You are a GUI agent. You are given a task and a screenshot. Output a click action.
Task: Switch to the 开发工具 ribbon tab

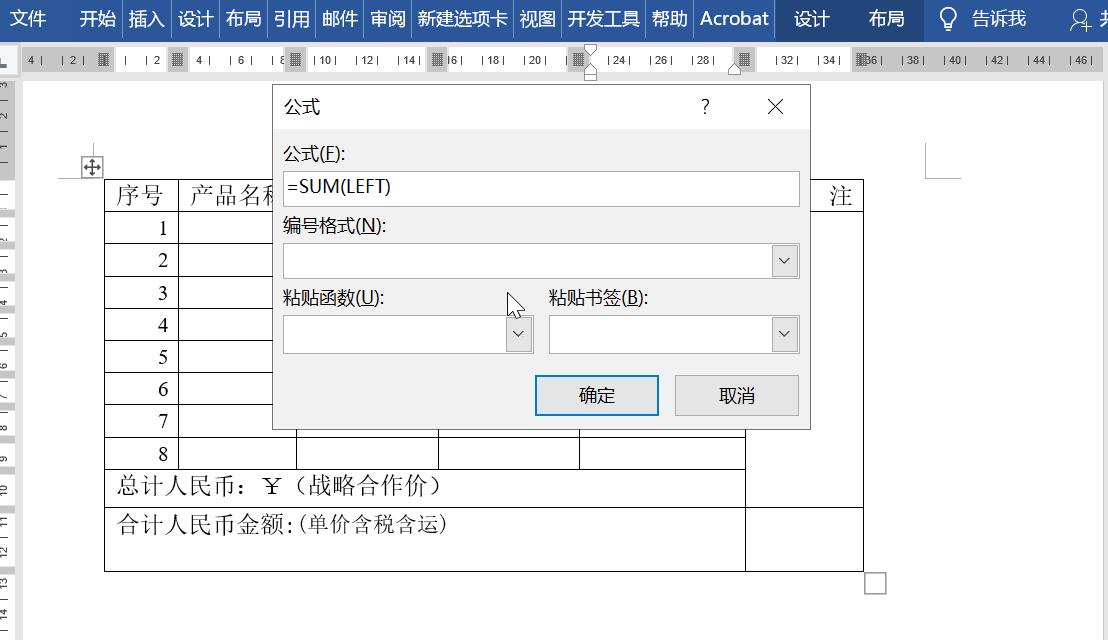602,19
